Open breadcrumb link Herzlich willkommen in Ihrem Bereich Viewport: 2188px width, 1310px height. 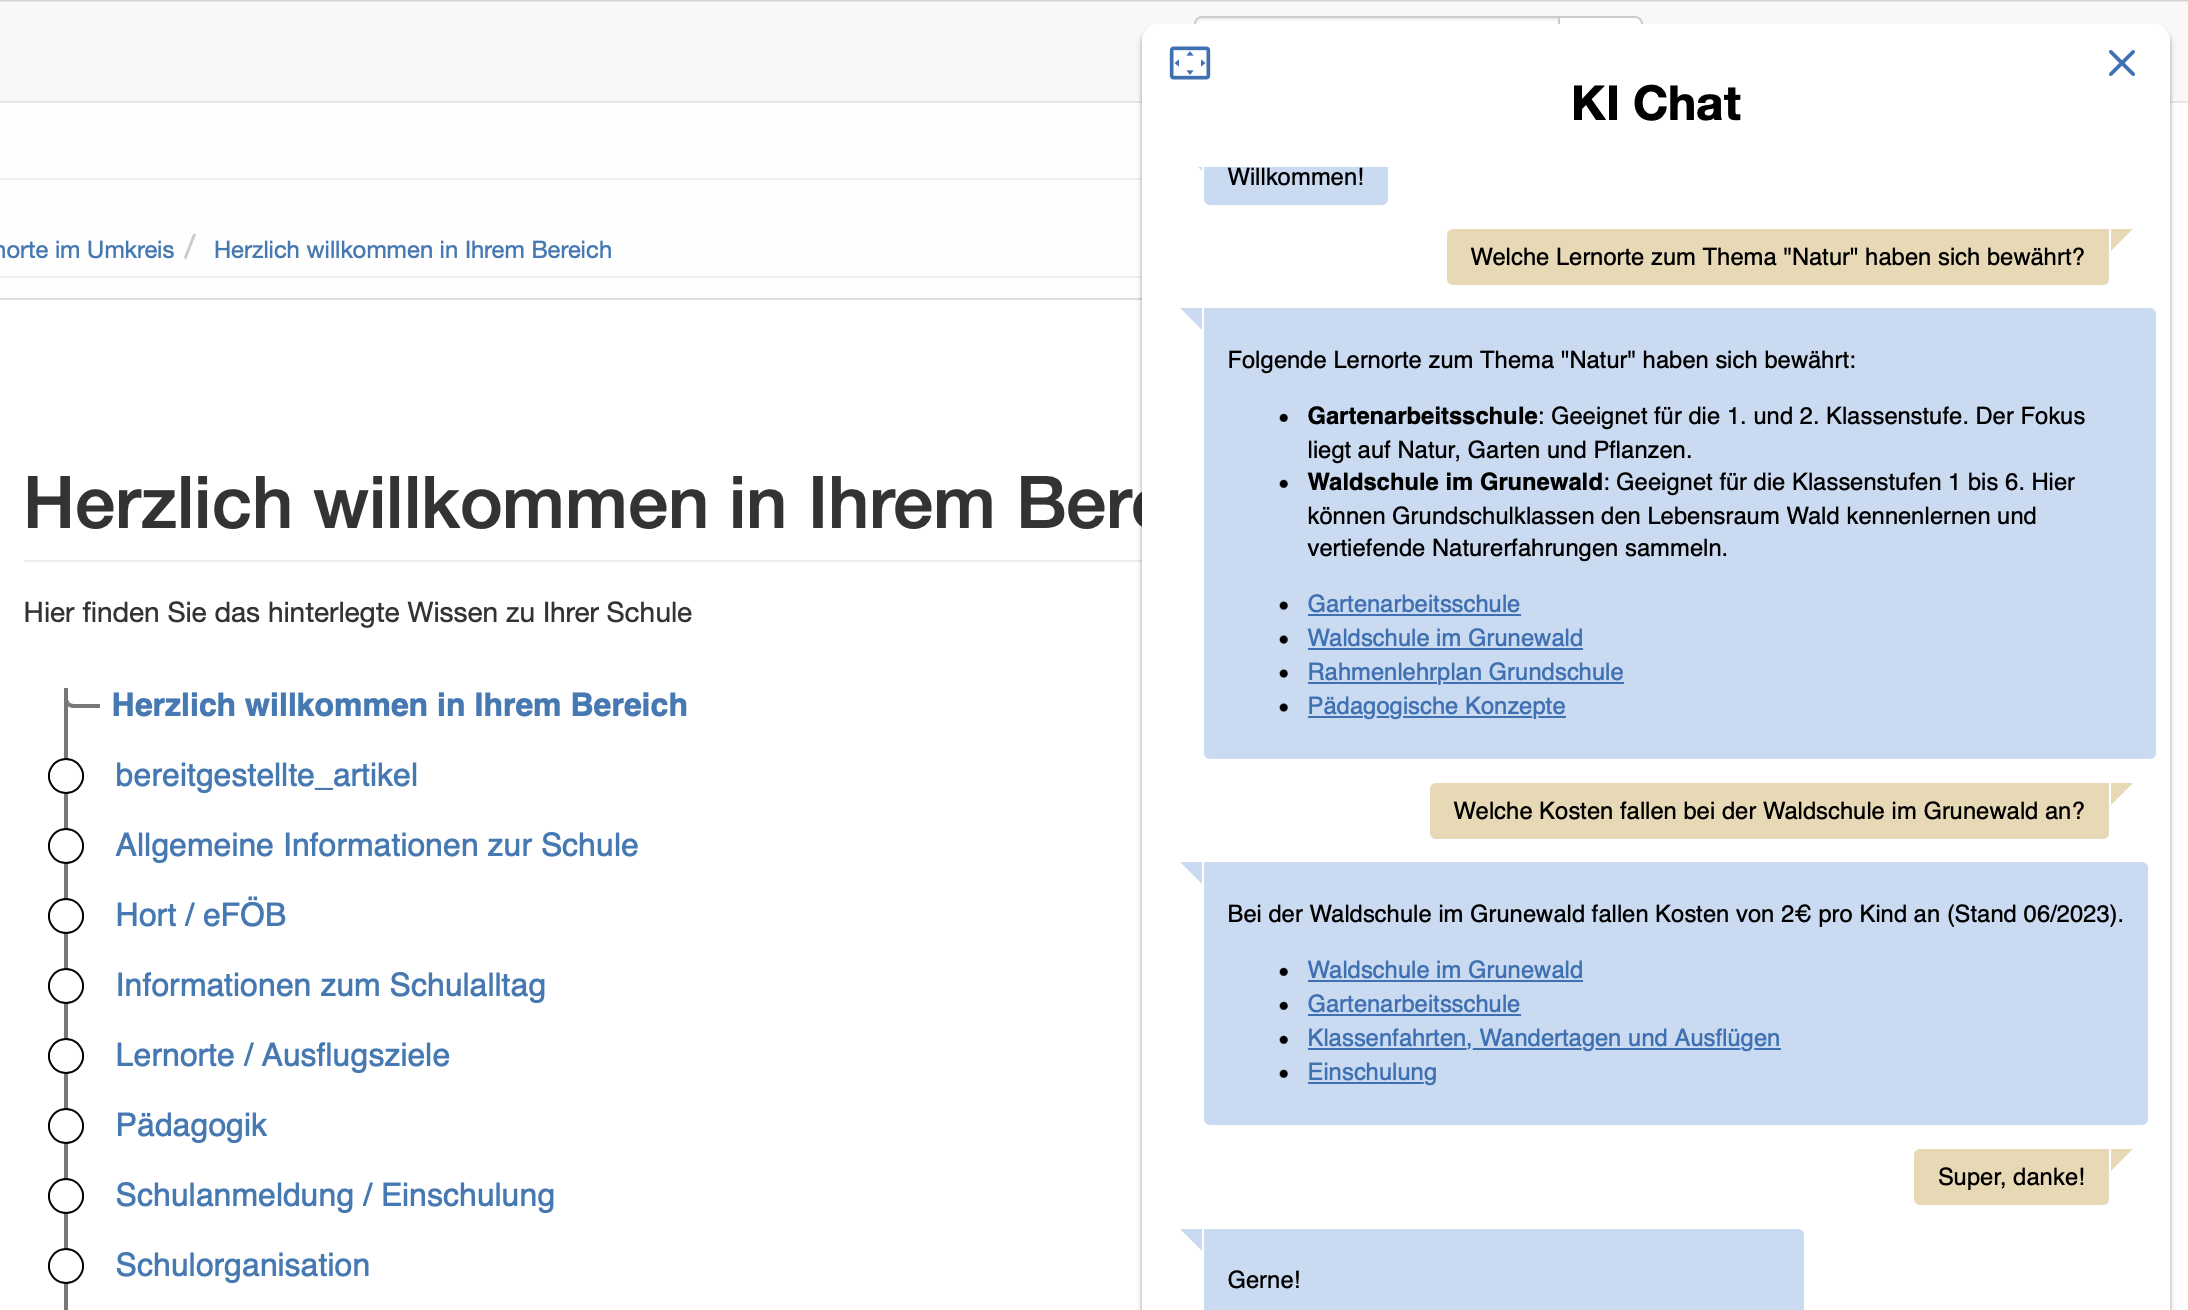click(x=412, y=250)
